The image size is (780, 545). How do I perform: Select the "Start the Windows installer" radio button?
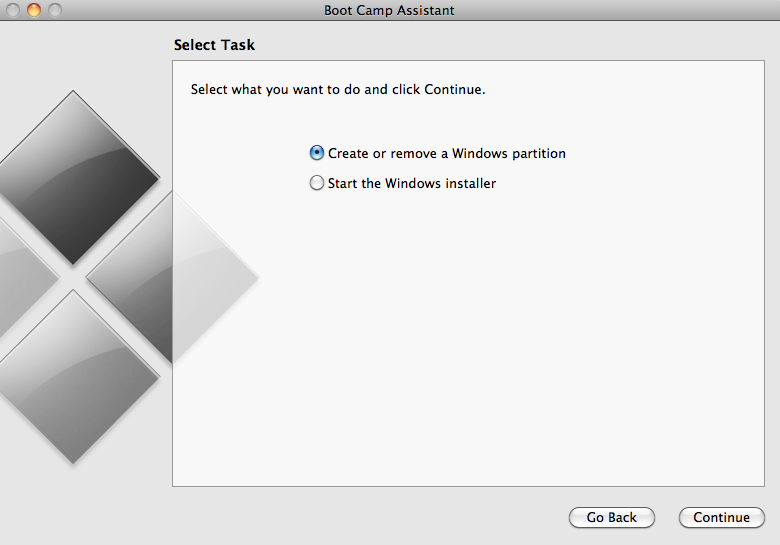pyautogui.click(x=317, y=183)
